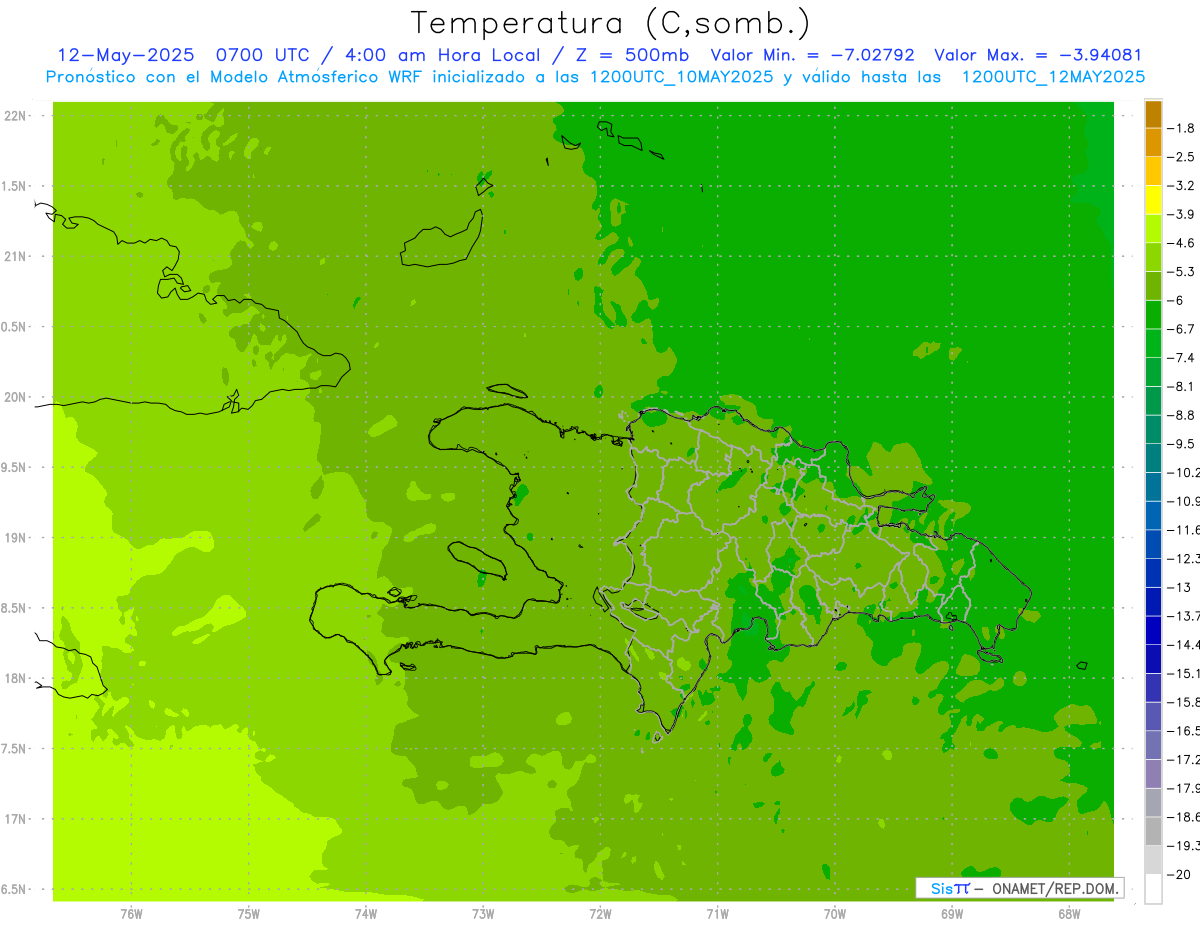Pick the orange swatch between -1.8 and -2.5

pos(1153,142)
